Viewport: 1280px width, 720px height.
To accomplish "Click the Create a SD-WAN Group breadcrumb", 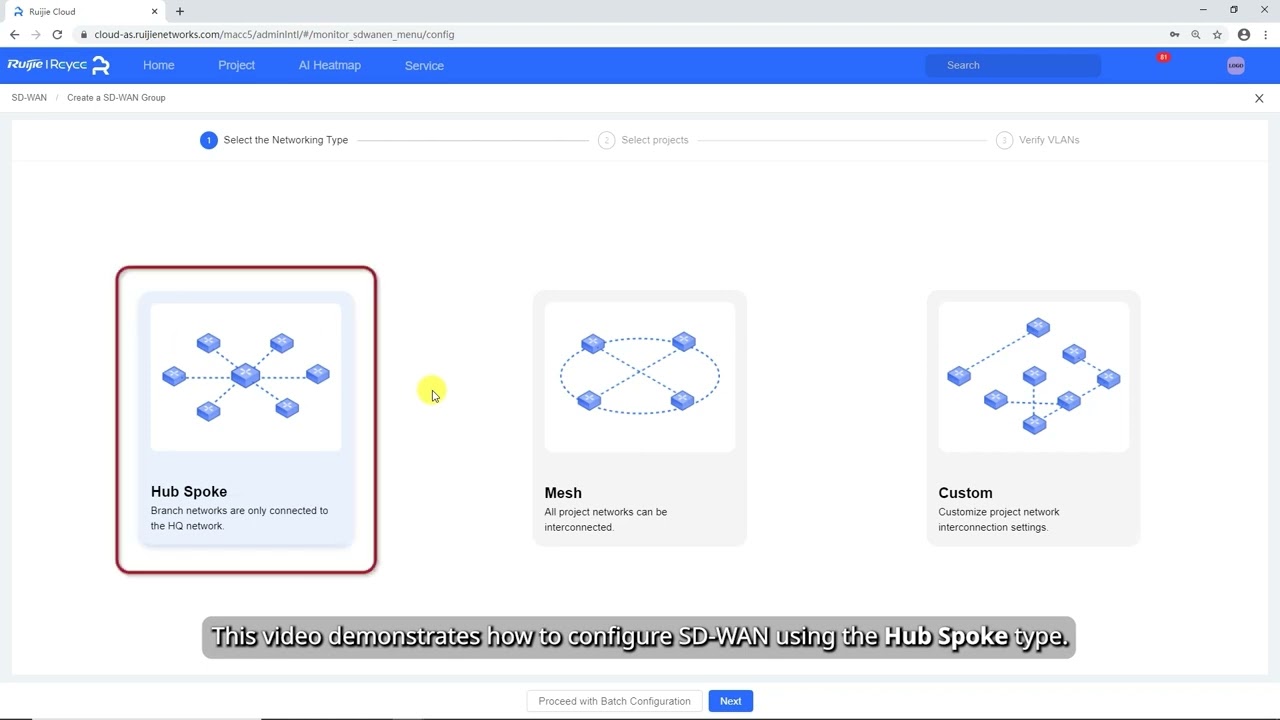I will 116,98.
